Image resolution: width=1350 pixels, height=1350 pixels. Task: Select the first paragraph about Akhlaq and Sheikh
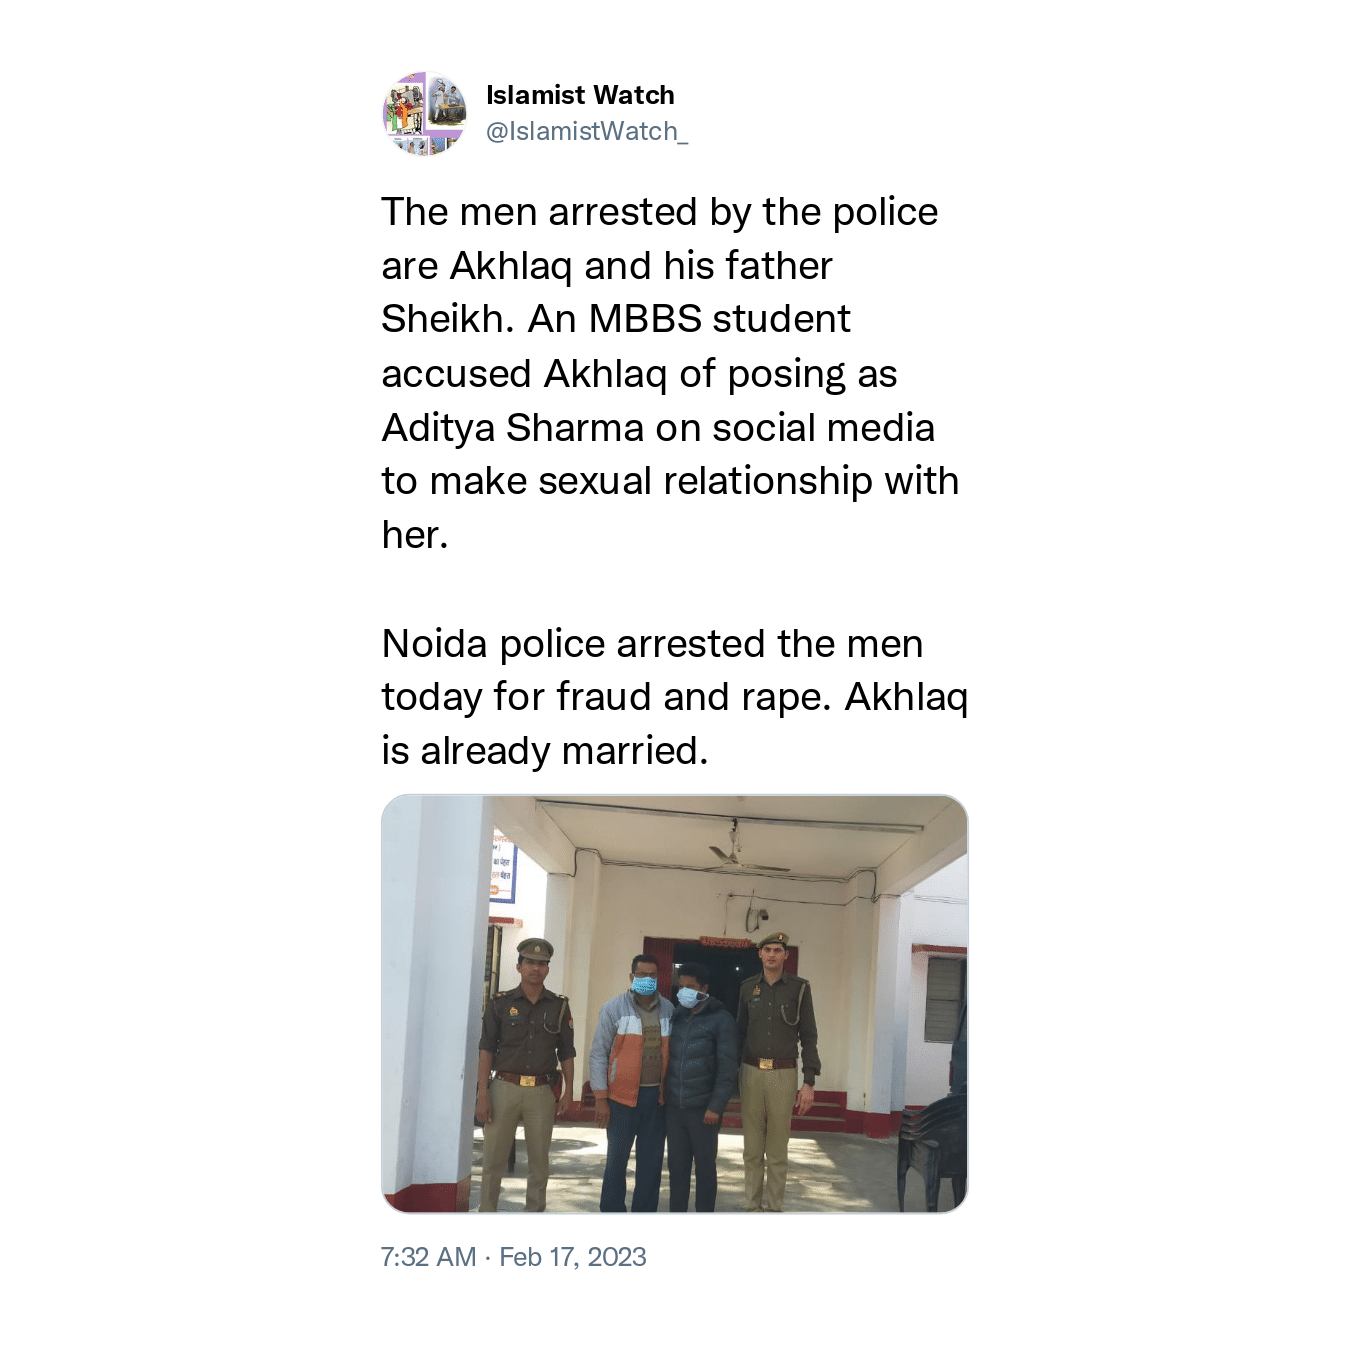(x=670, y=373)
